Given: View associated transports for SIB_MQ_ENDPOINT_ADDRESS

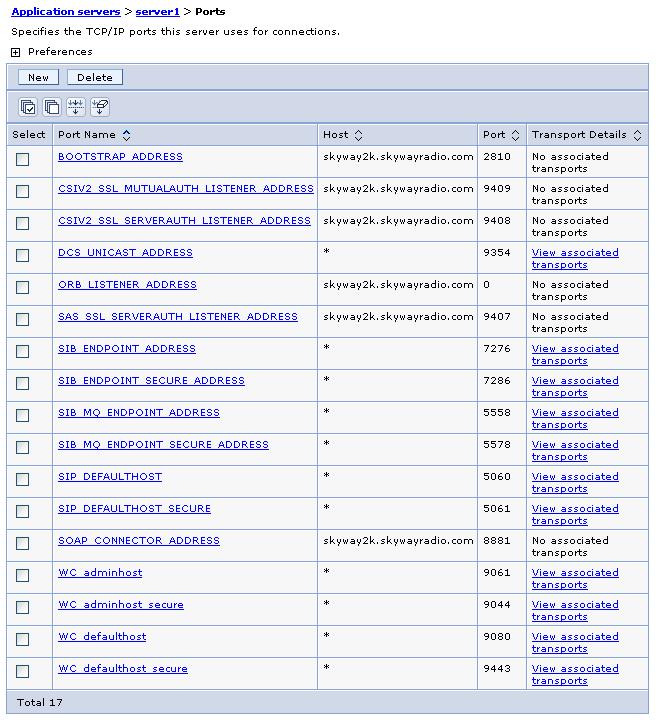Looking at the screenshot, I should 575,419.
